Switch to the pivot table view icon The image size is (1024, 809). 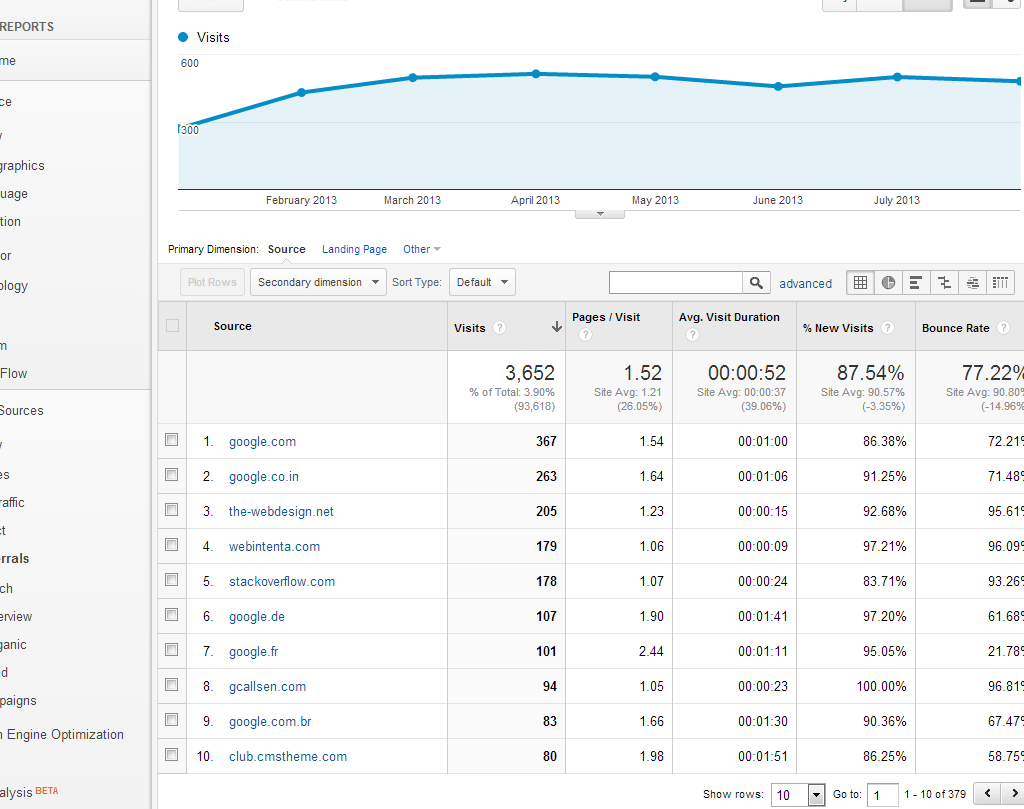[1001, 283]
